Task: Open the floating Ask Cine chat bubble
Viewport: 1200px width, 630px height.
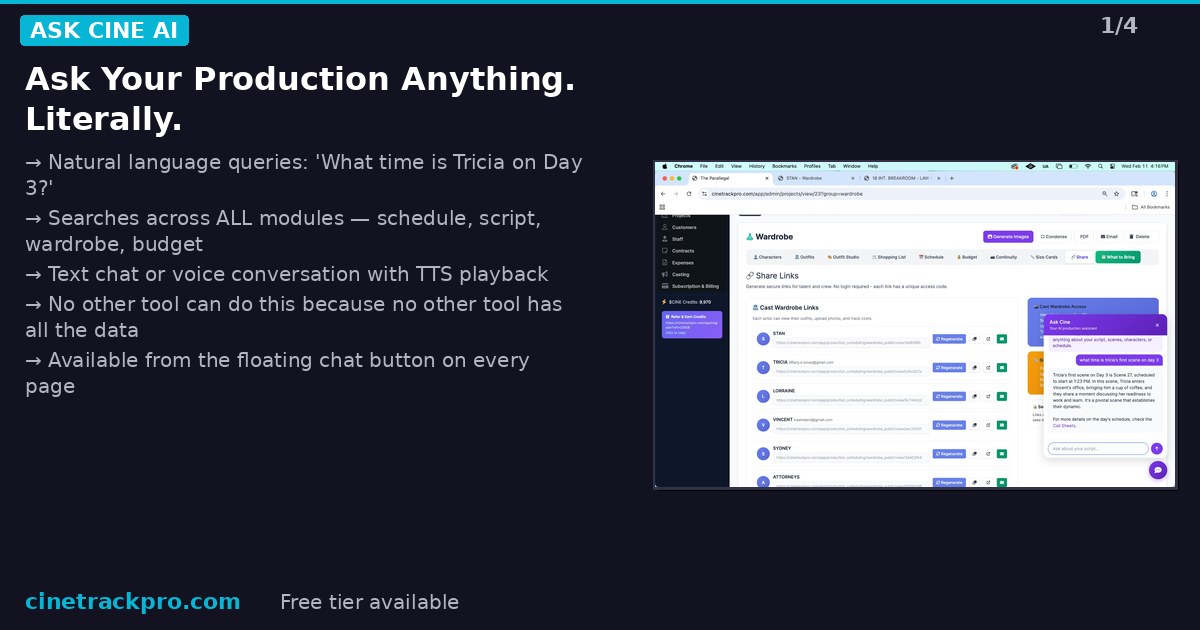Action: coord(1157,470)
